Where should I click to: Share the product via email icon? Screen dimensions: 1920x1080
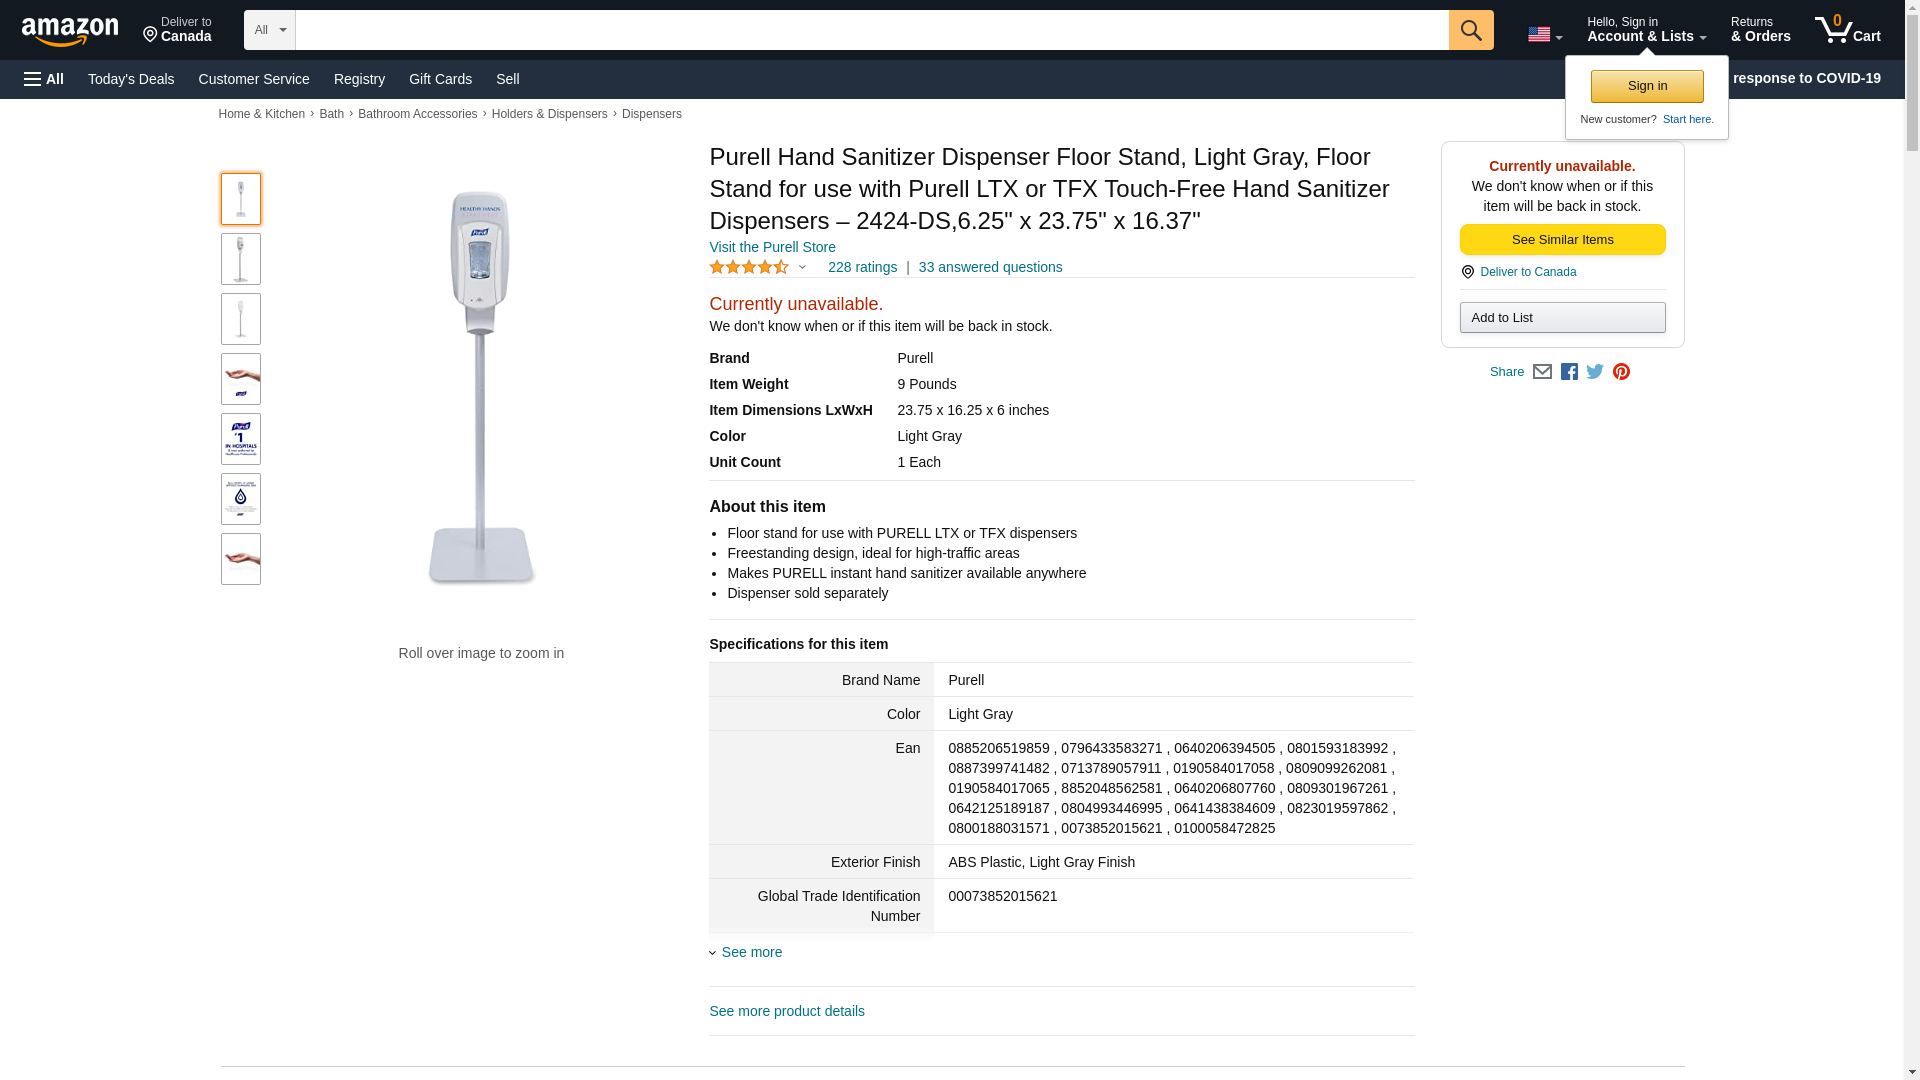(x=1542, y=372)
